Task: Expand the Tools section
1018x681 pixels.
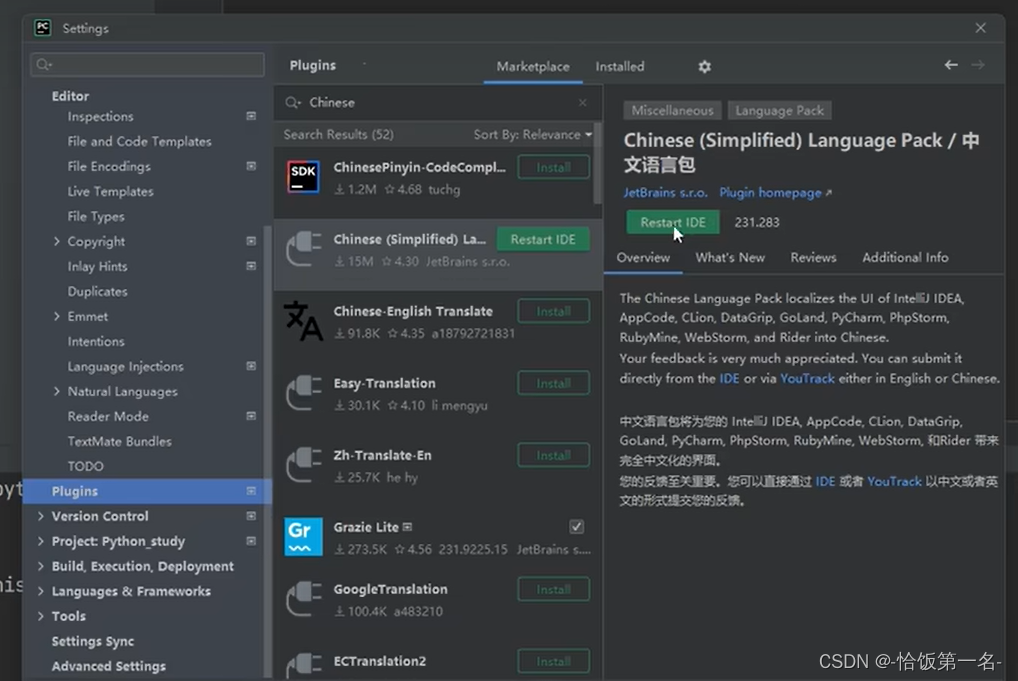Action: click(41, 616)
